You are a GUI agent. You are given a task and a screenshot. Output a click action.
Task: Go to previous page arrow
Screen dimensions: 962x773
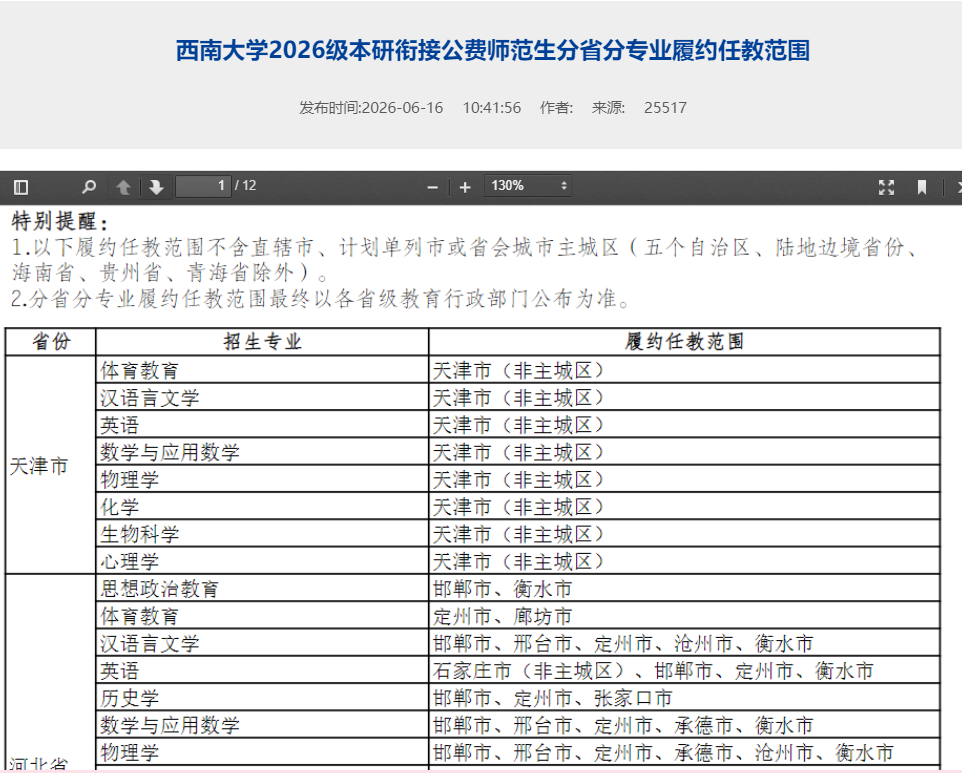pyautogui.click(x=123, y=187)
